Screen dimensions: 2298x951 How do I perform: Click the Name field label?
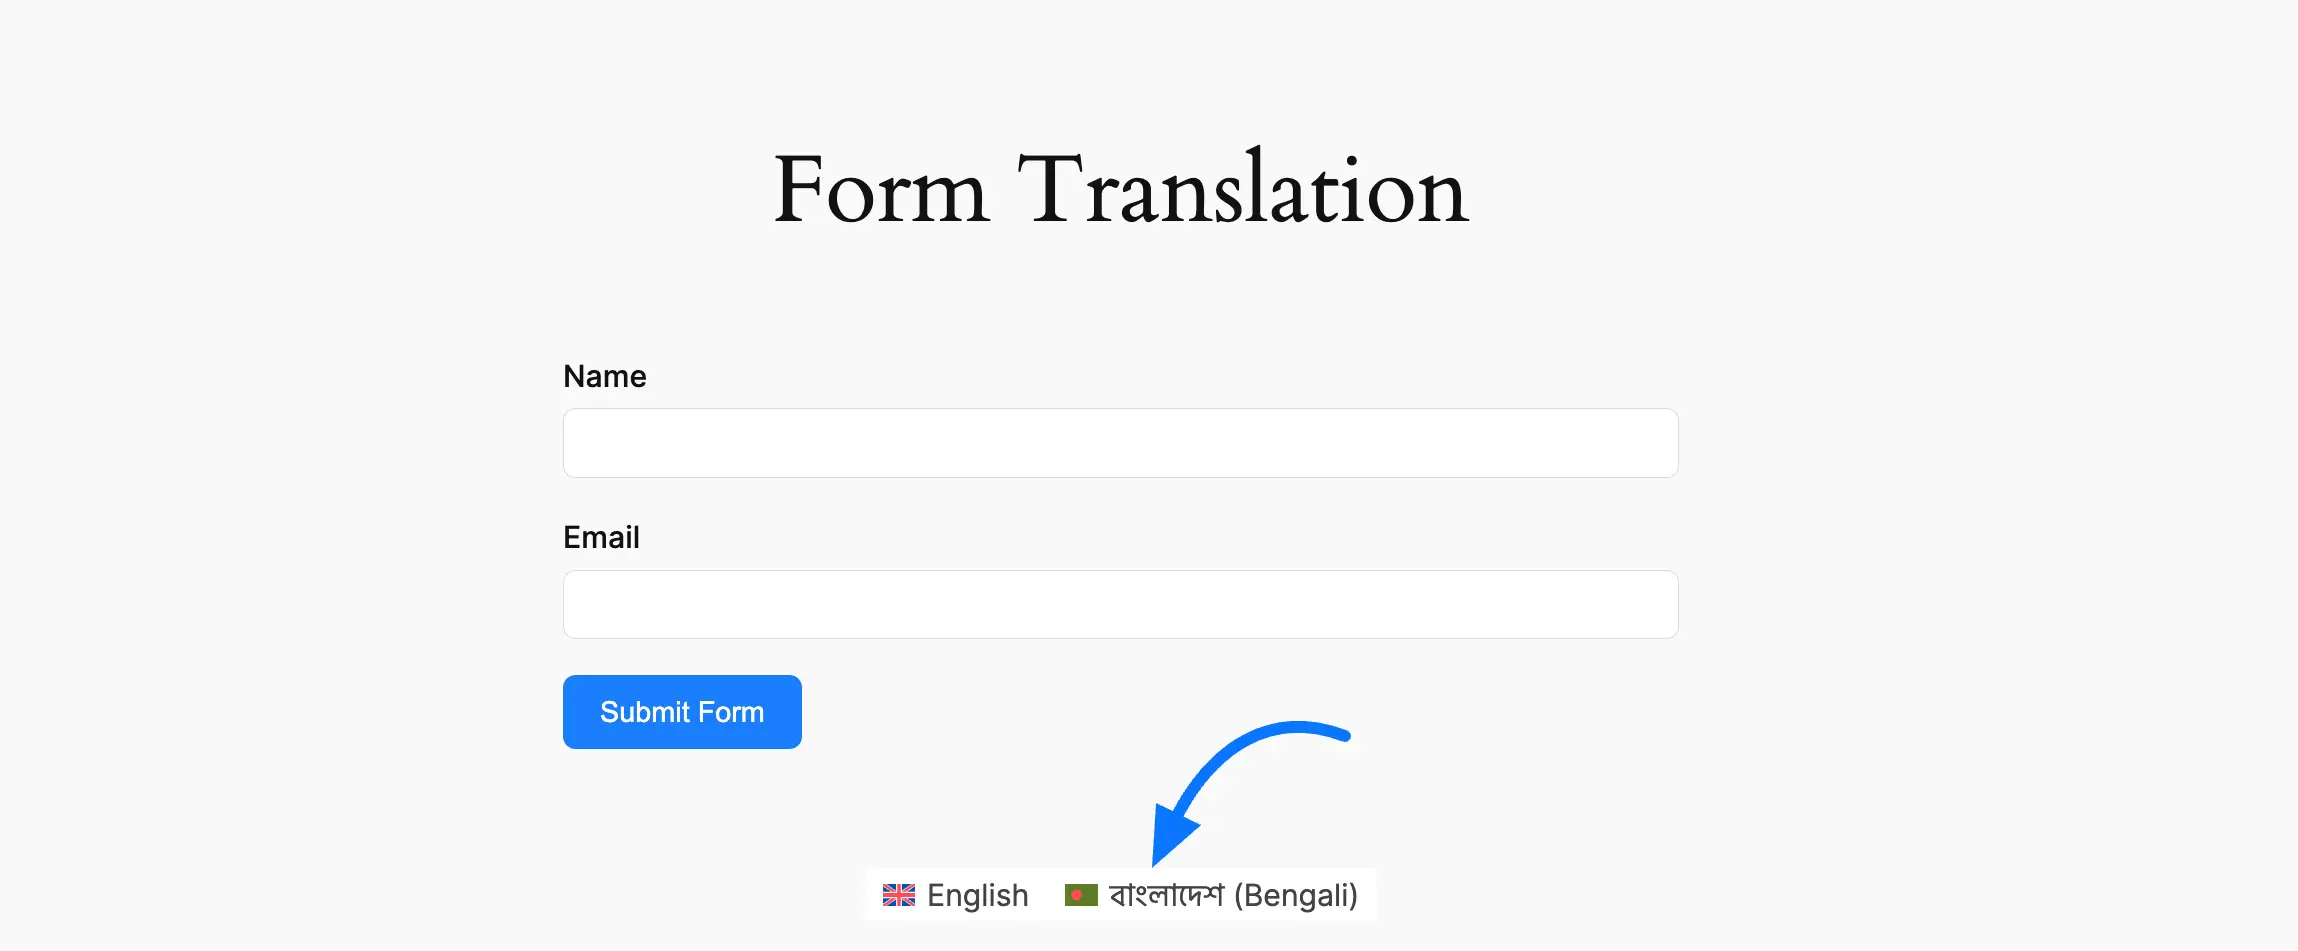tap(605, 377)
